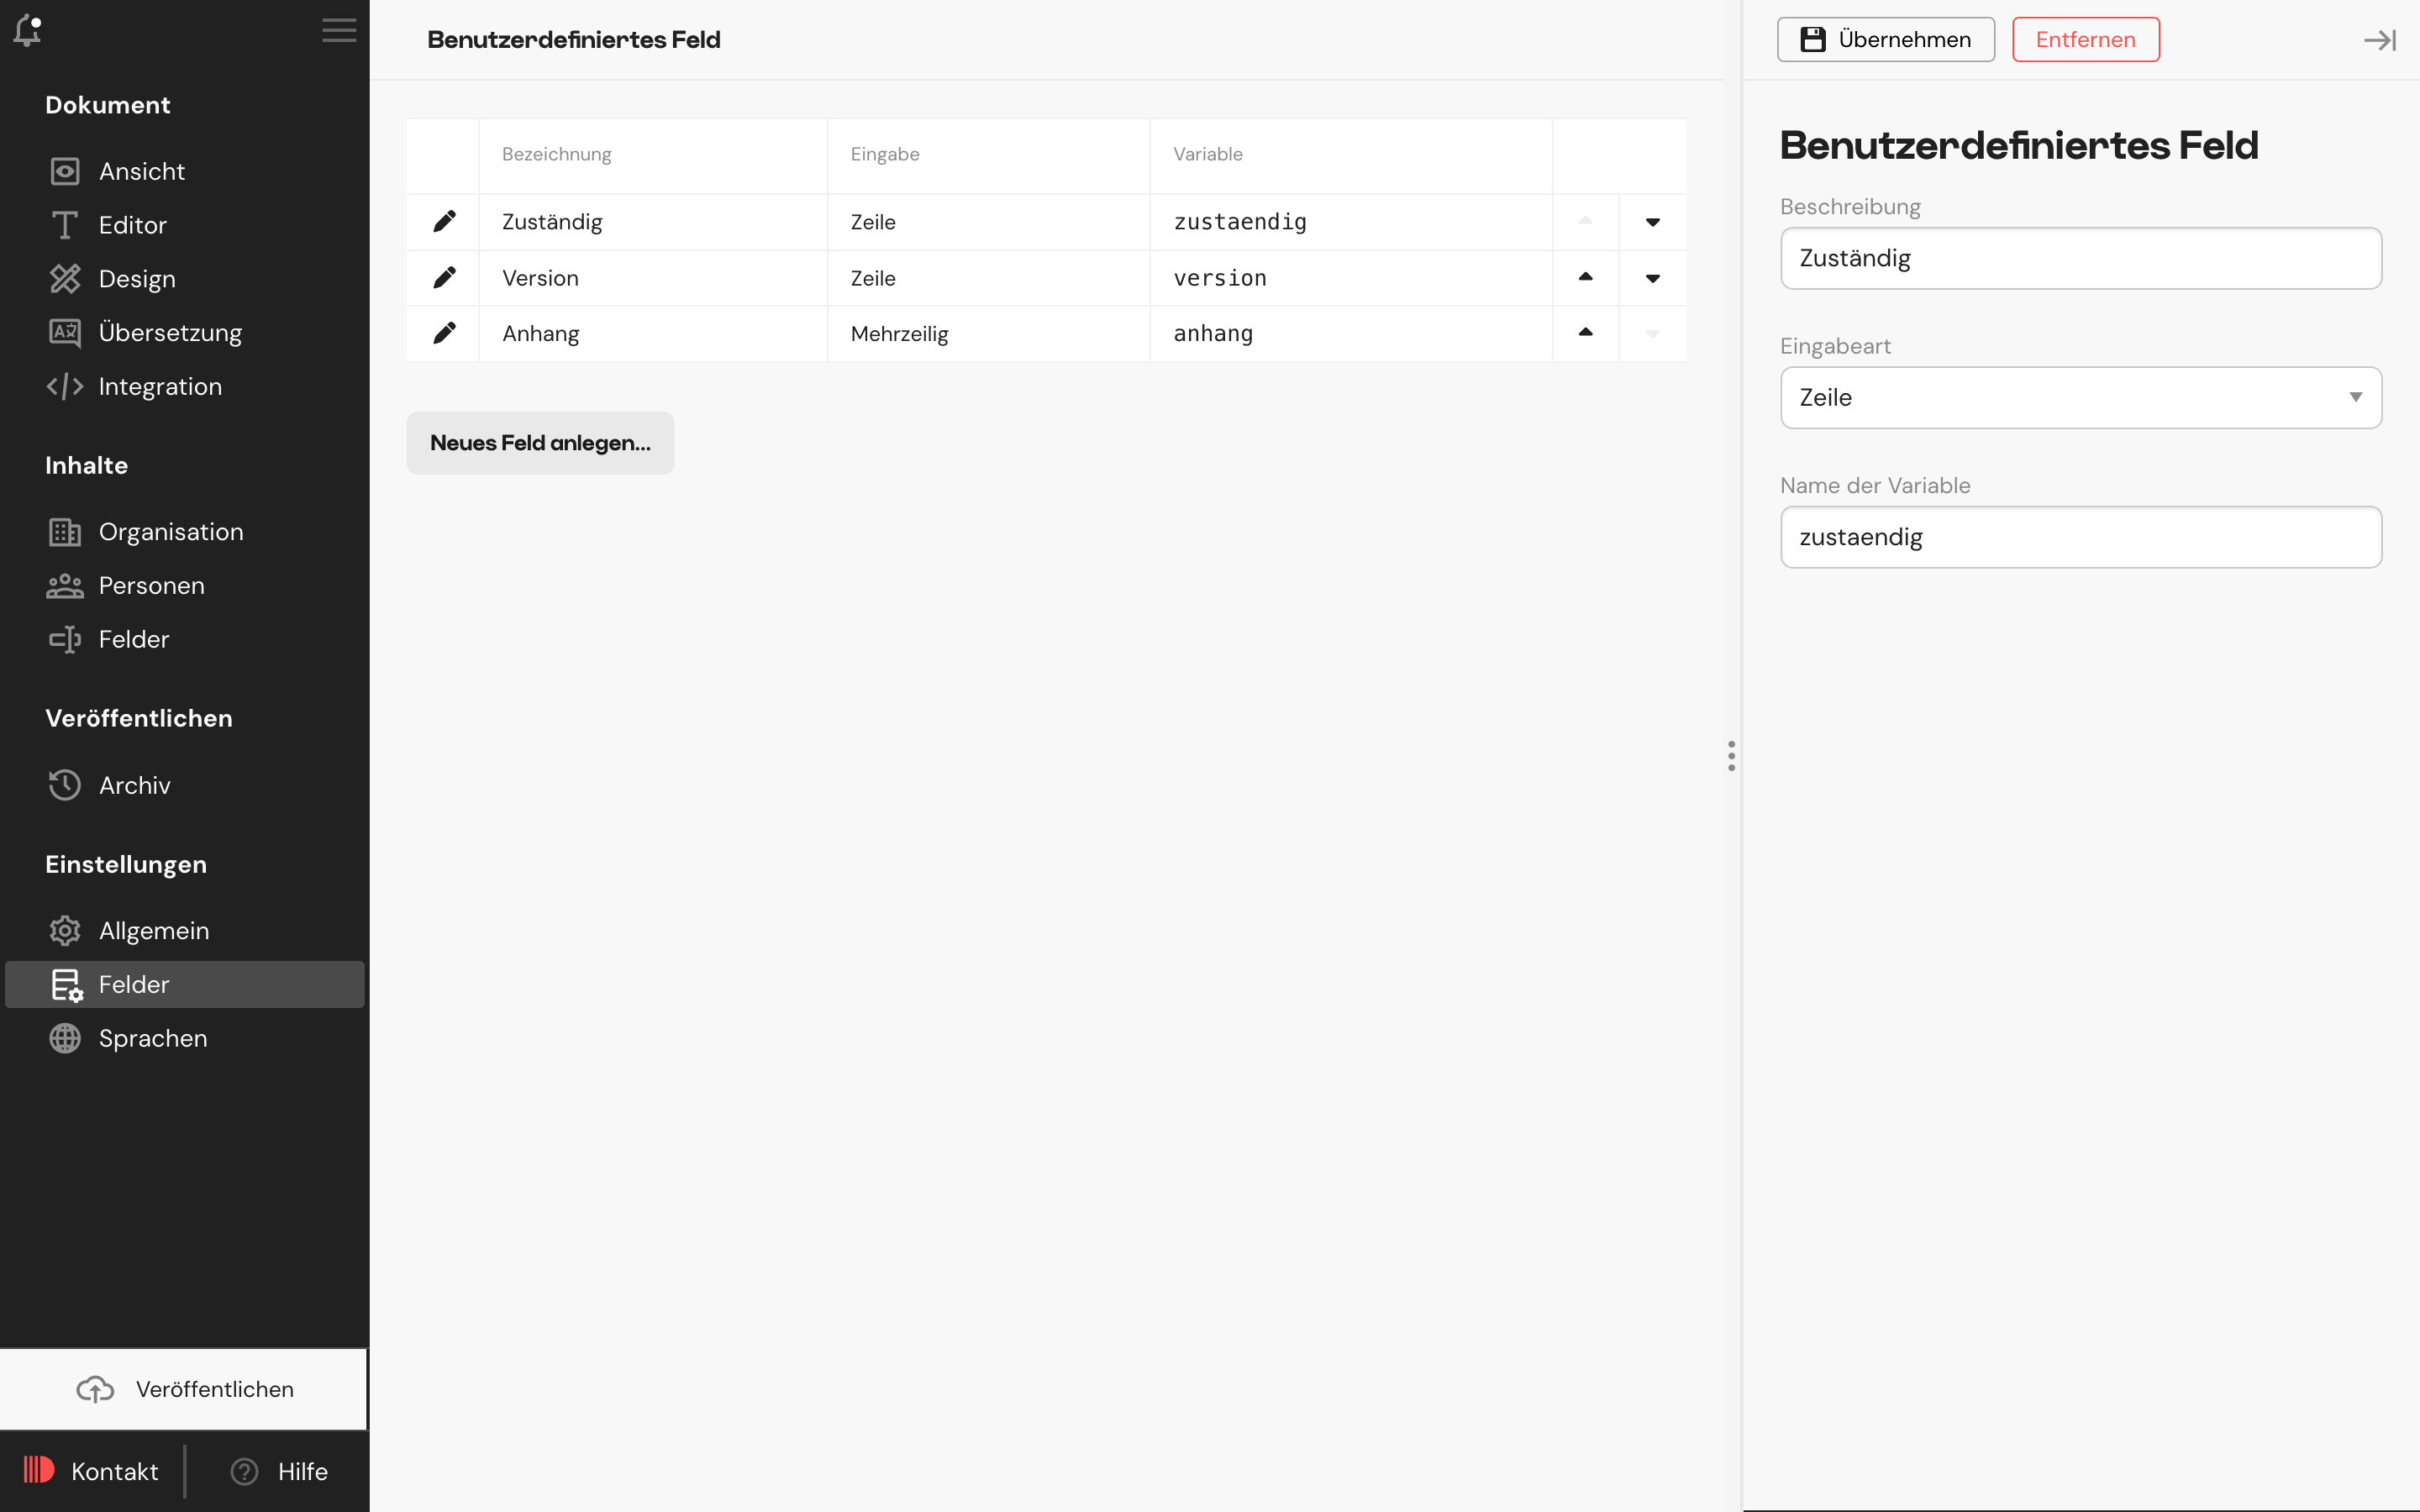Image resolution: width=2420 pixels, height=1512 pixels.
Task: Switch to Personen under Inhalte
Action: [x=151, y=585]
